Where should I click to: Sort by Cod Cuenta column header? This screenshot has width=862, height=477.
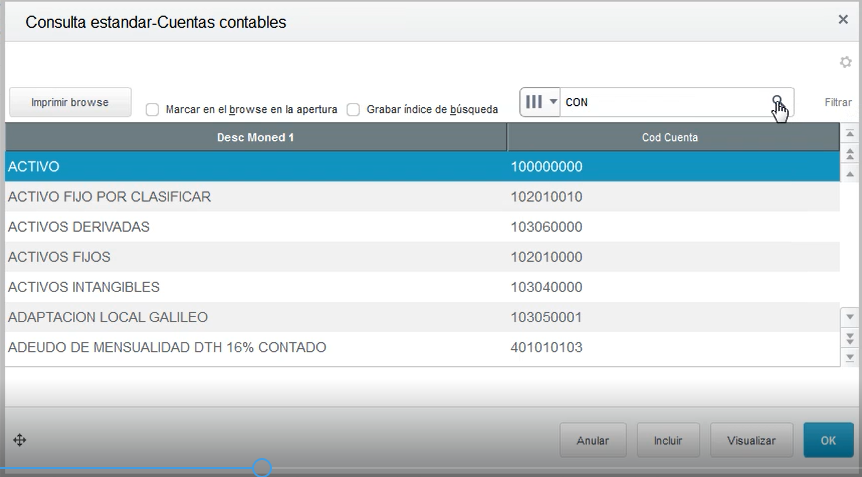673,137
